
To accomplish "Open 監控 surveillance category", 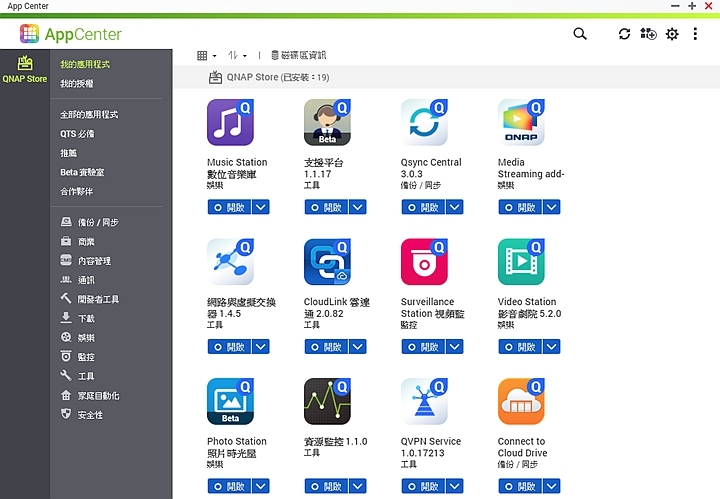I will (x=78, y=357).
